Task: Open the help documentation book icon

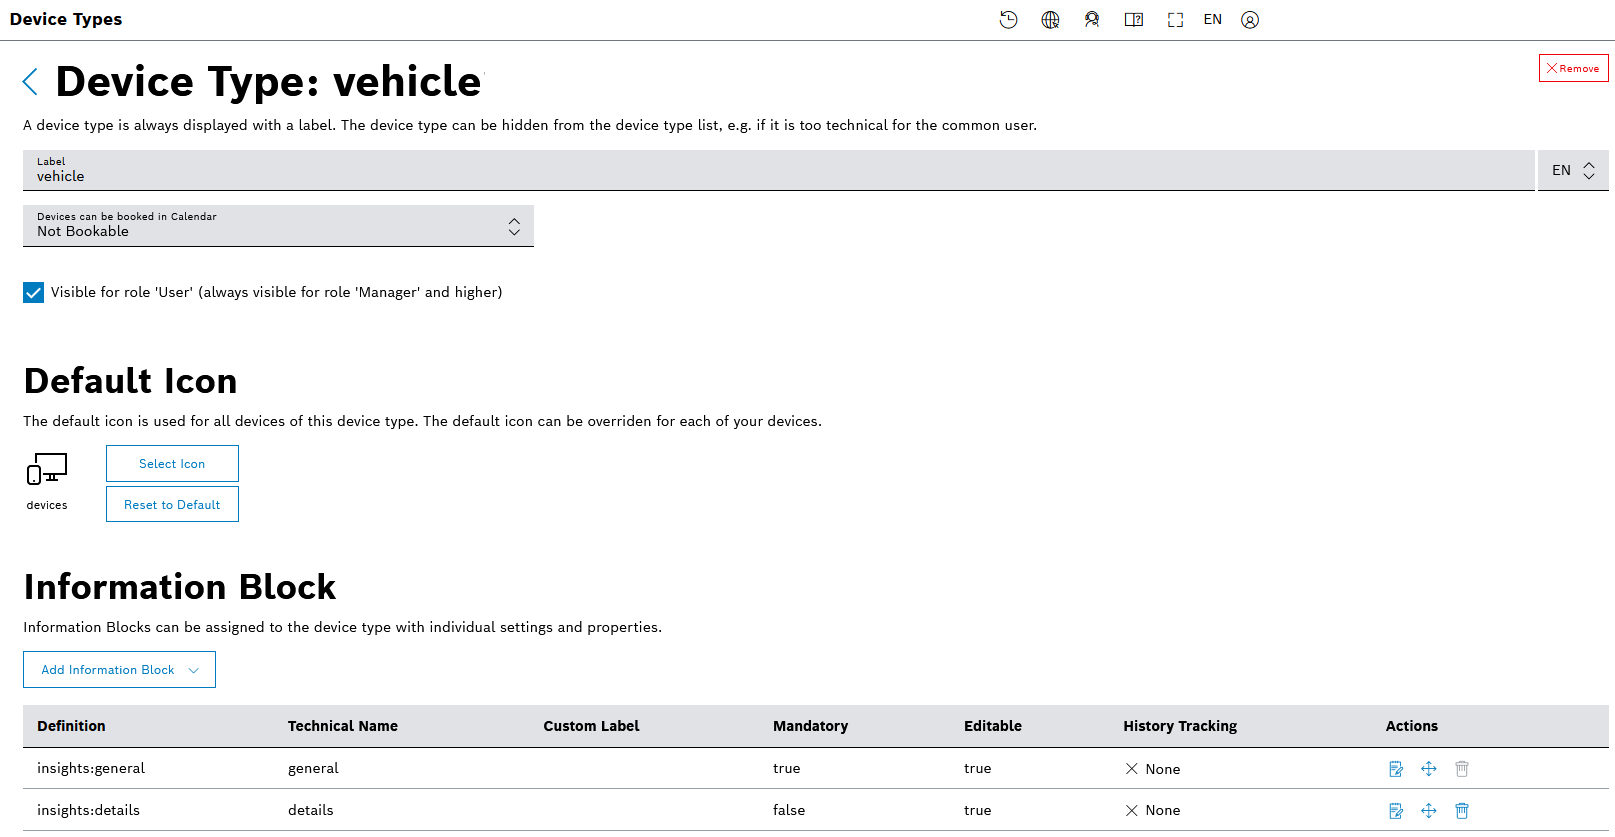Action: pos(1133,20)
